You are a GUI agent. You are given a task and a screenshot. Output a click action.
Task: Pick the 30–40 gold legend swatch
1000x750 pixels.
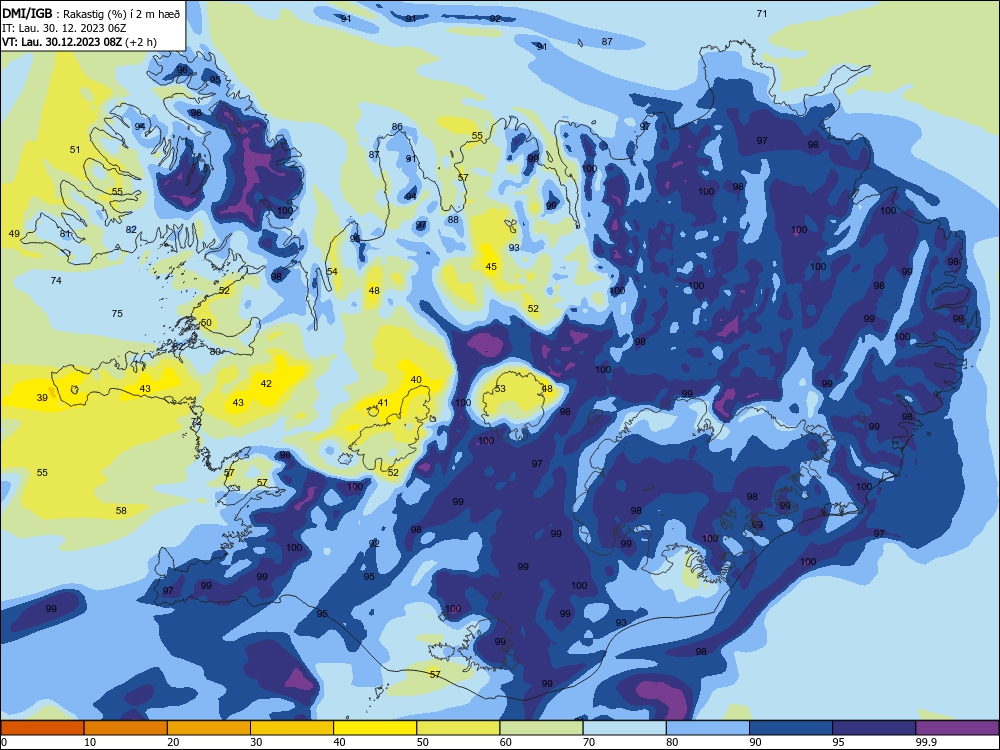click(x=292, y=728)
